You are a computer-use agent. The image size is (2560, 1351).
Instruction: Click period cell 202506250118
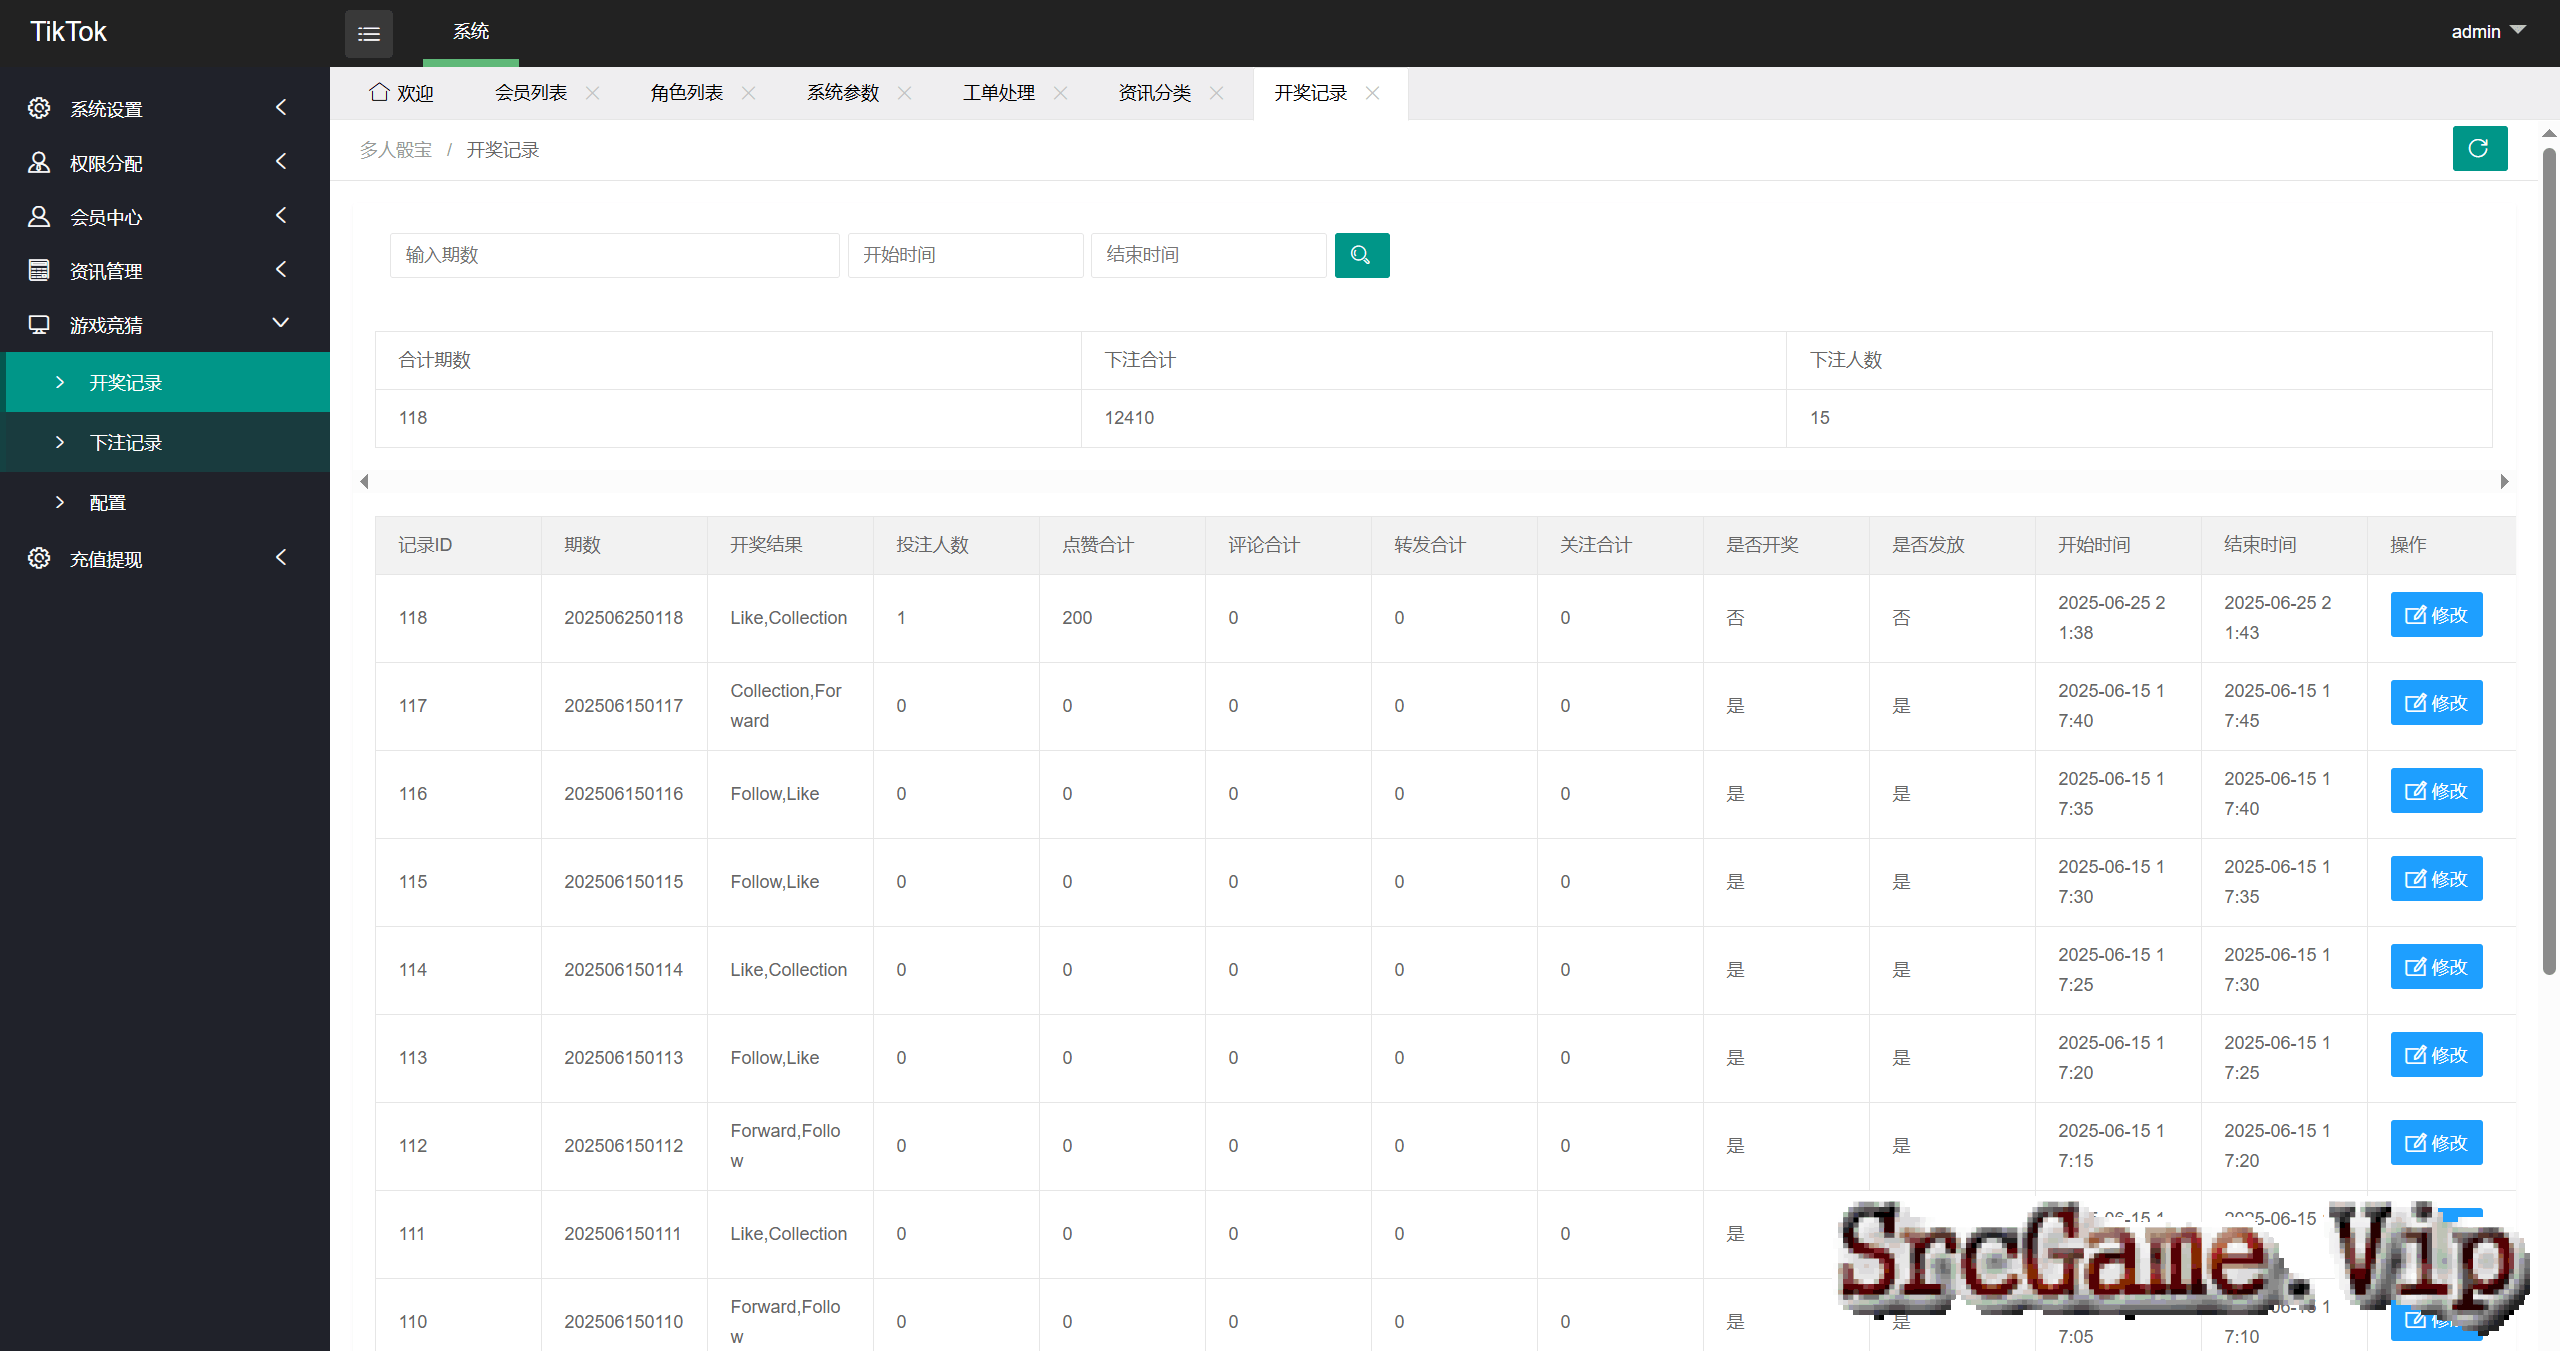623,618
